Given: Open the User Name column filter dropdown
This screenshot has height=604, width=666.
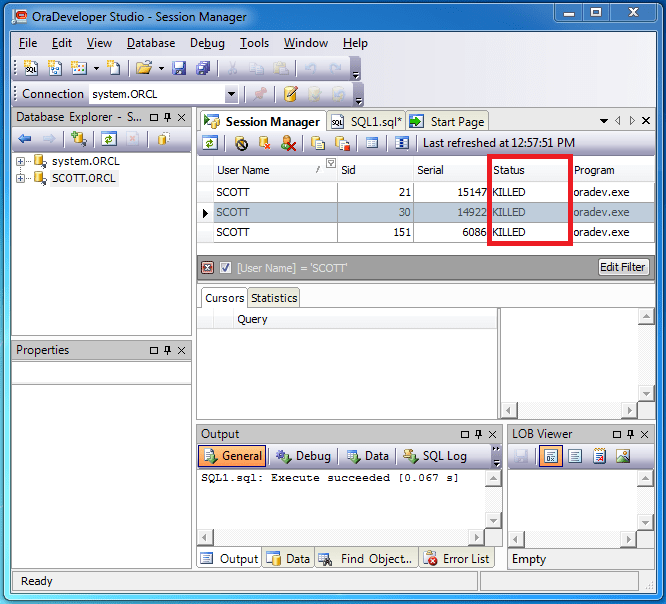Looking at the screenshot, I should click(331, 163).
